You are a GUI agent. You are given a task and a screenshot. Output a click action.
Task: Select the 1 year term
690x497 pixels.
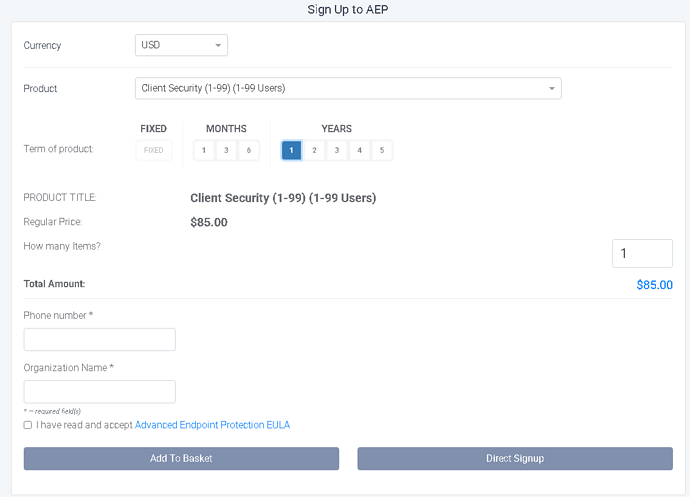tap(292, 150)
